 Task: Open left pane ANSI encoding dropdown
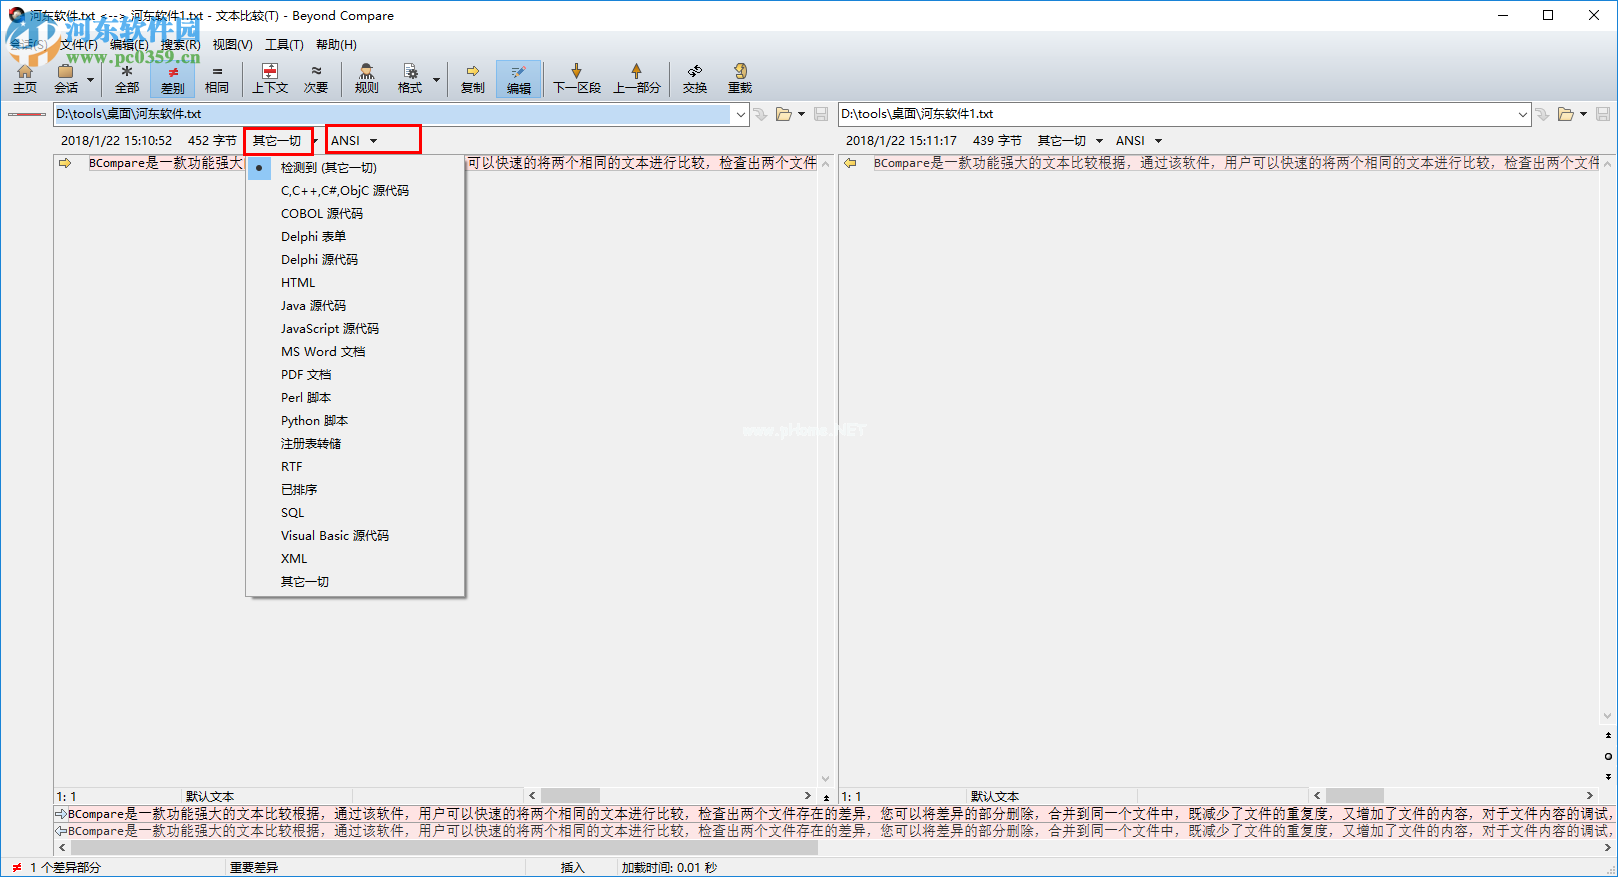click(x=354, y=141)
